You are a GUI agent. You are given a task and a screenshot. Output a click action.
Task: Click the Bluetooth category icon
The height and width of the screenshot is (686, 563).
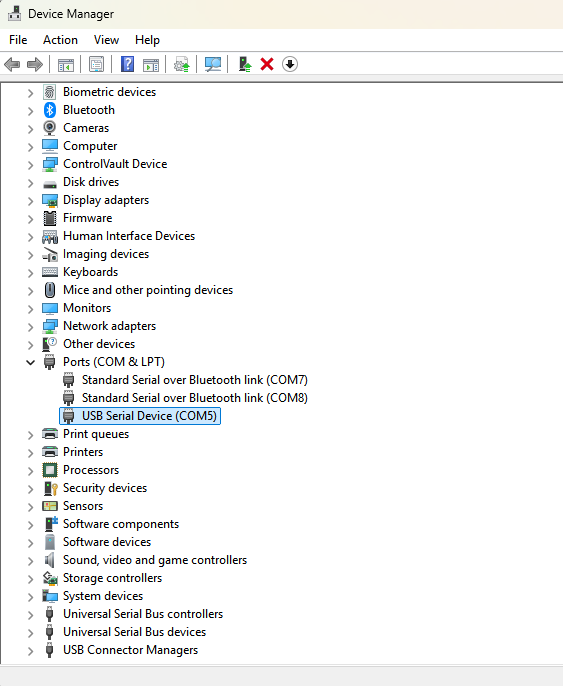click(x=49, y=110)
